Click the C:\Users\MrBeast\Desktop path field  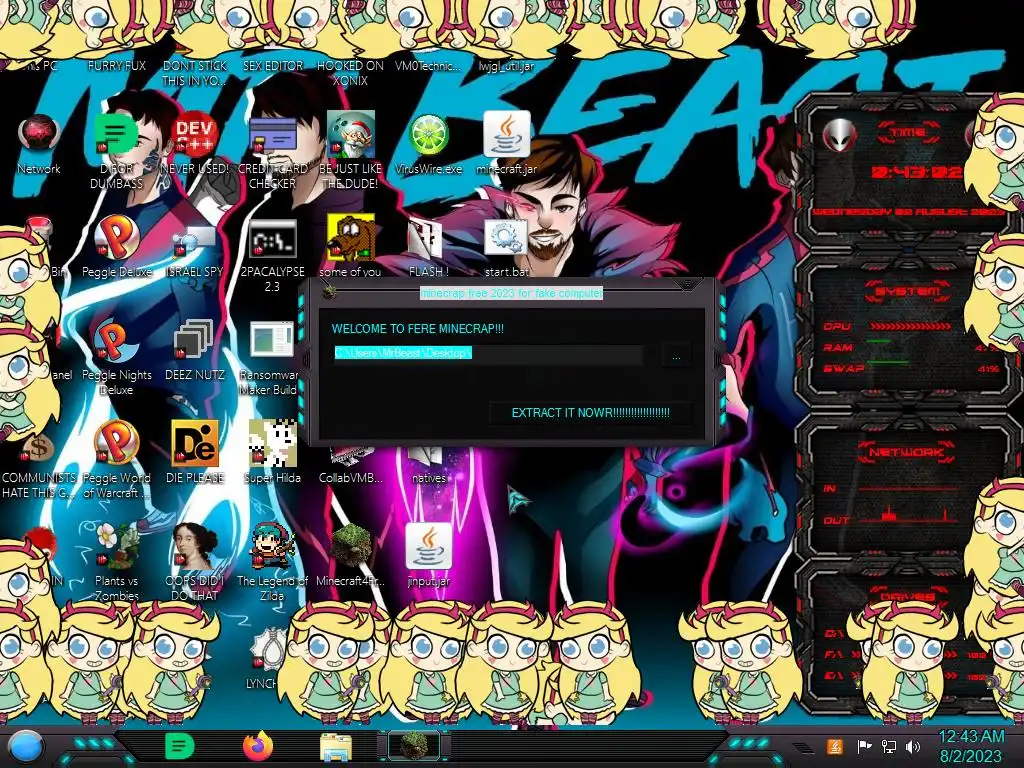pyautogui.click(x=488, y=353)
